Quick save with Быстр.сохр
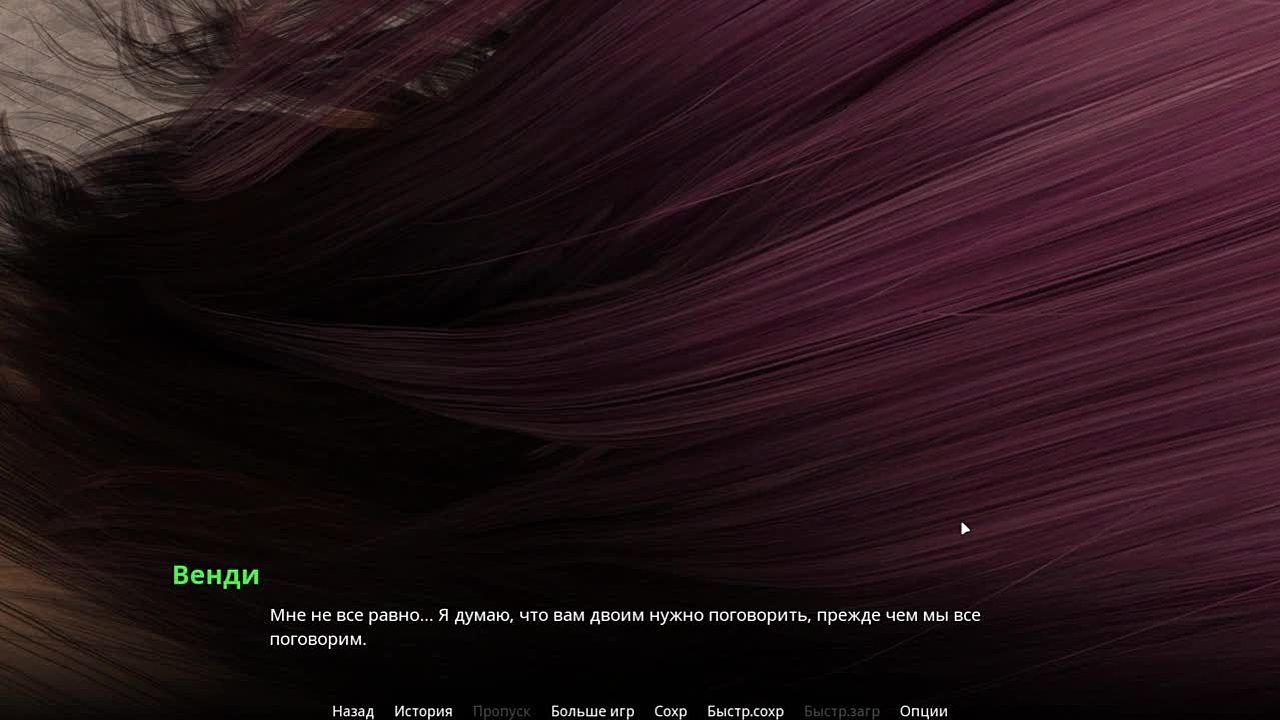The height and width of the screenshot is (720, 1280). coord(745,711)
